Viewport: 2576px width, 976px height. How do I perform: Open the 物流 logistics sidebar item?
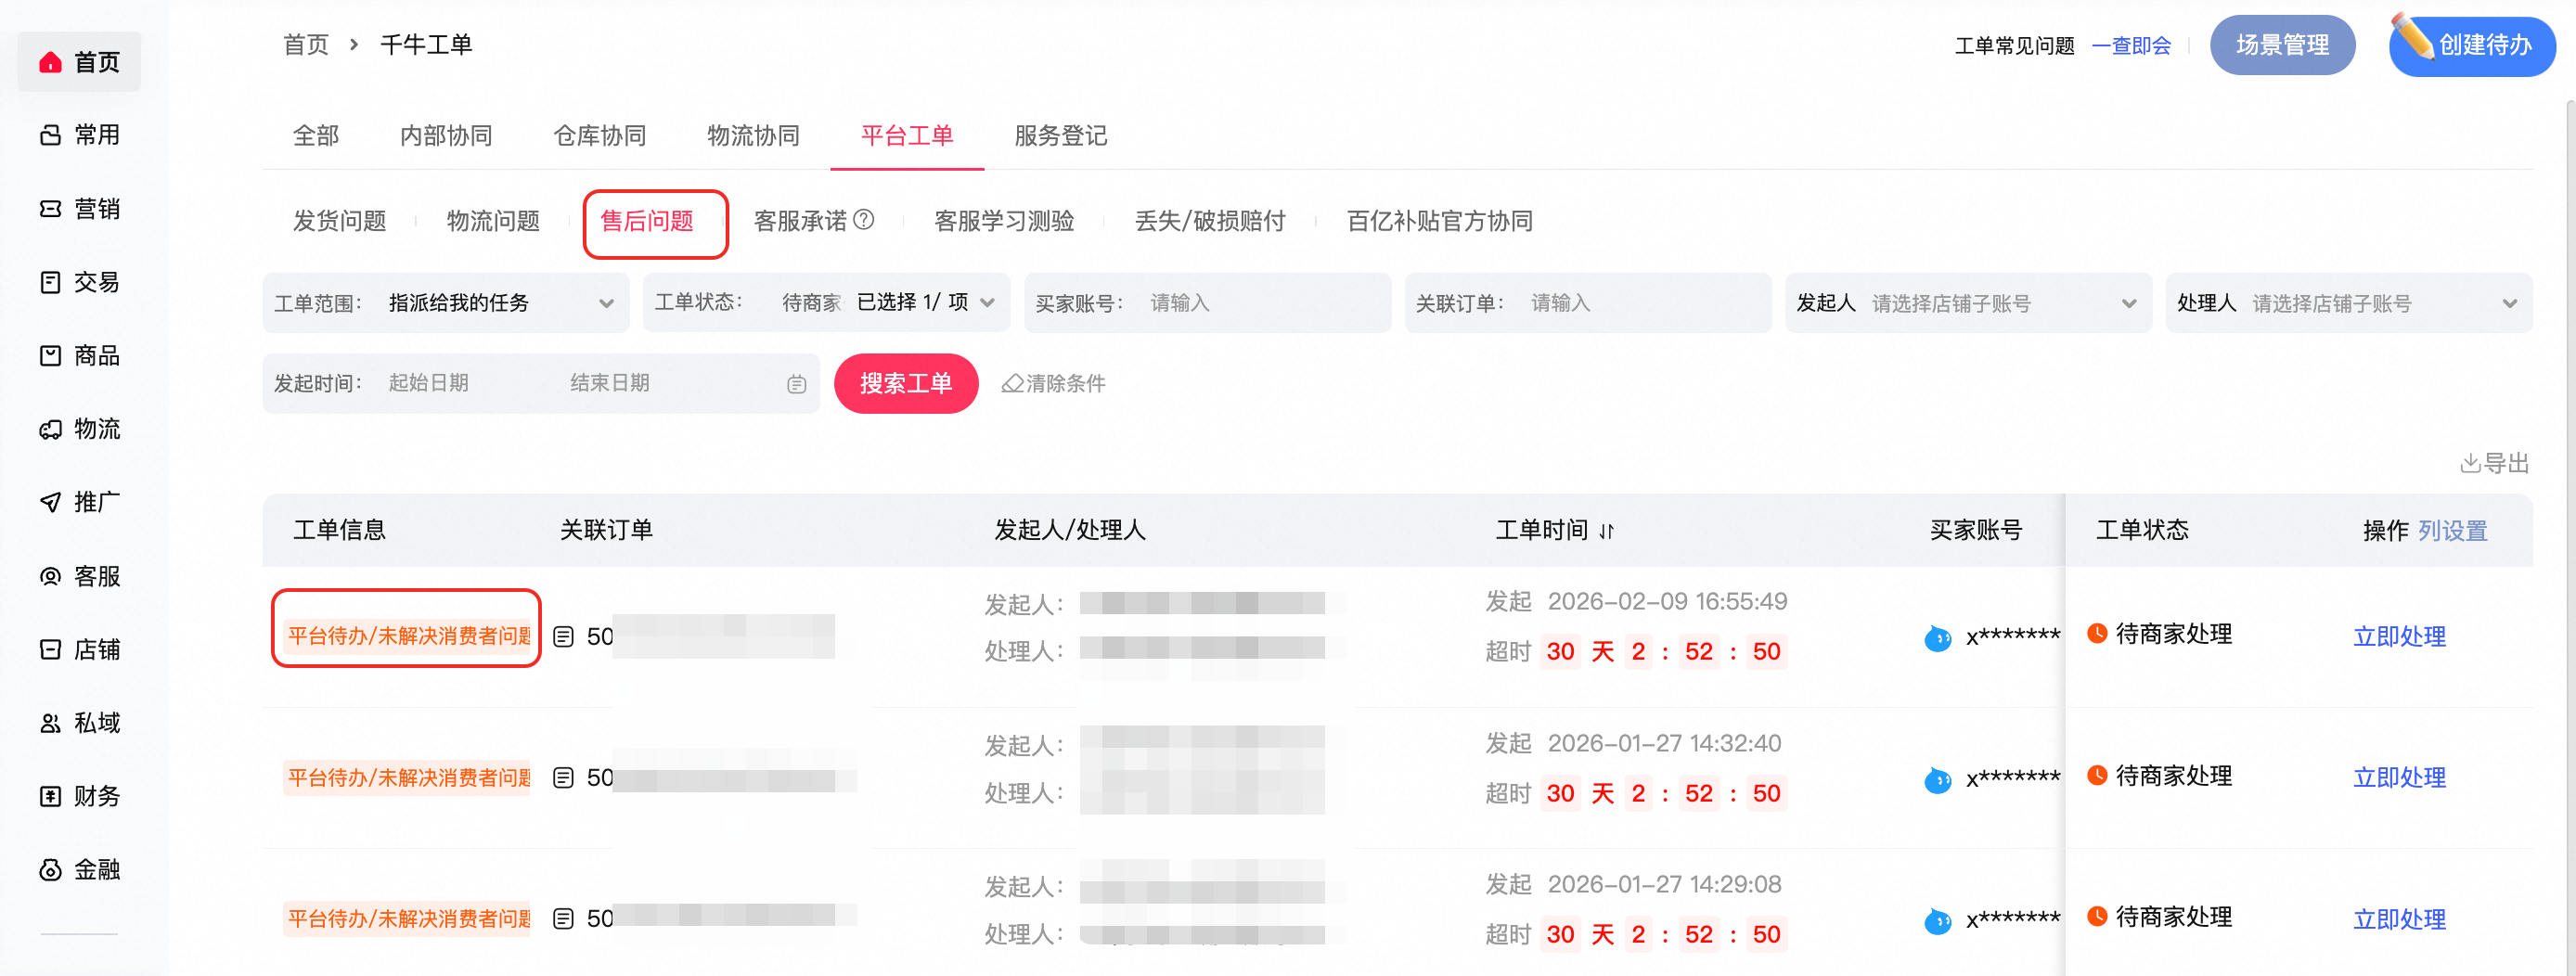coord(80,429)
